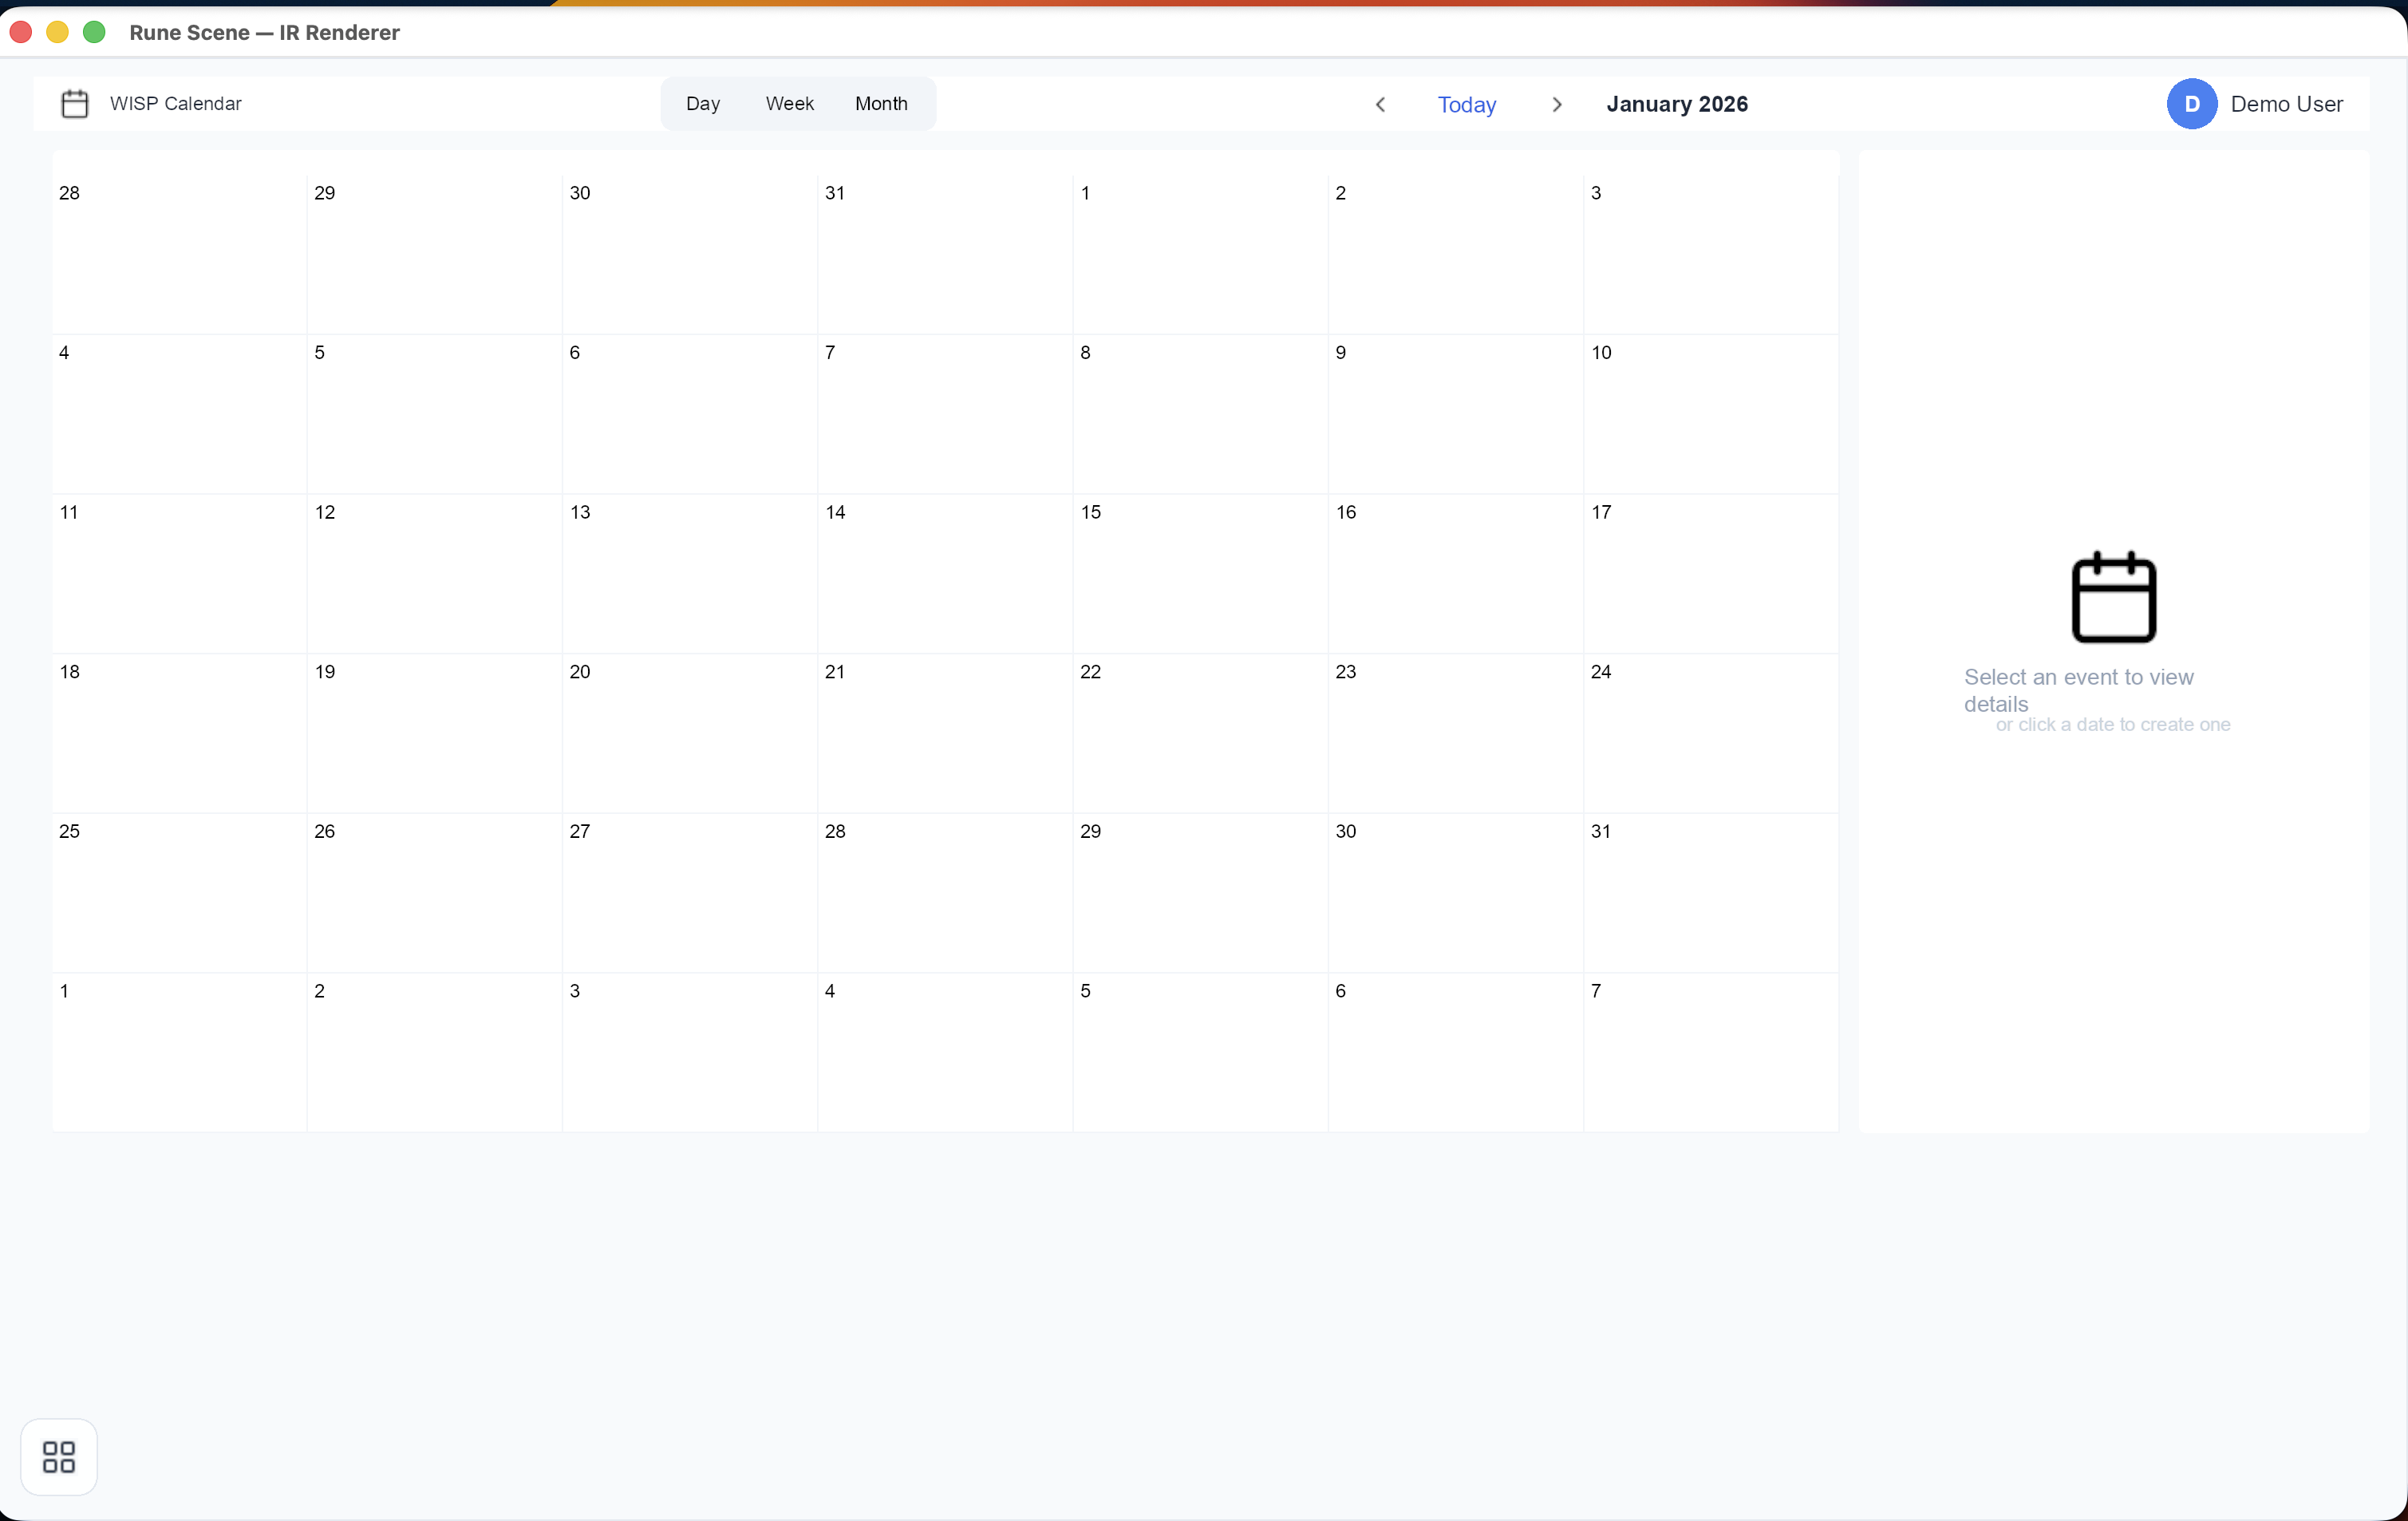Advance to next month with the right chevron

(x=1556, y=104)
